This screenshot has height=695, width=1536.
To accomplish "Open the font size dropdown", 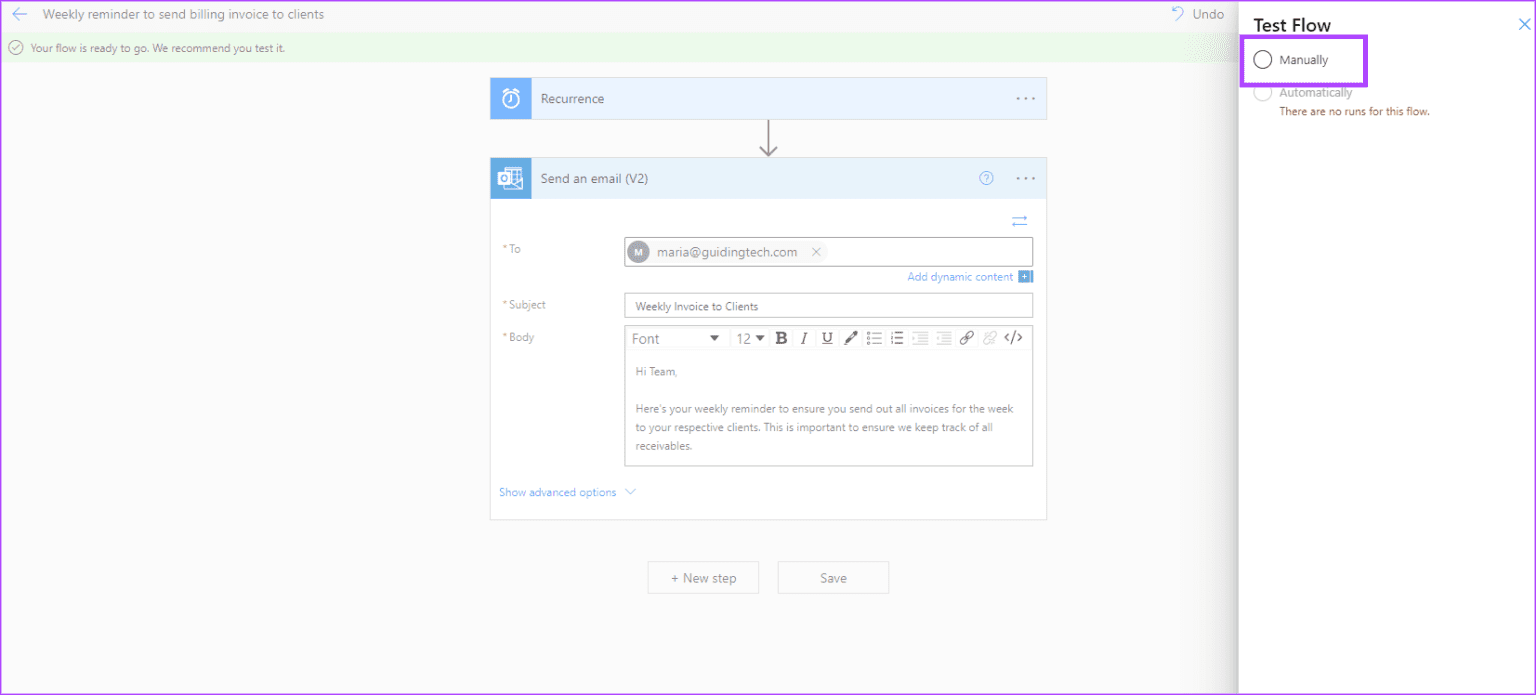I will point(750,338).
